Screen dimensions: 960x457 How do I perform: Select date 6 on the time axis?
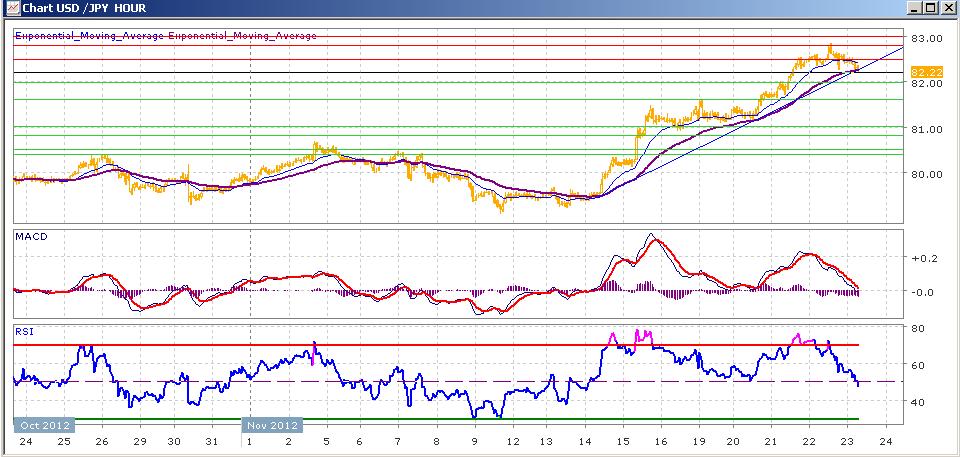point(359,441)
